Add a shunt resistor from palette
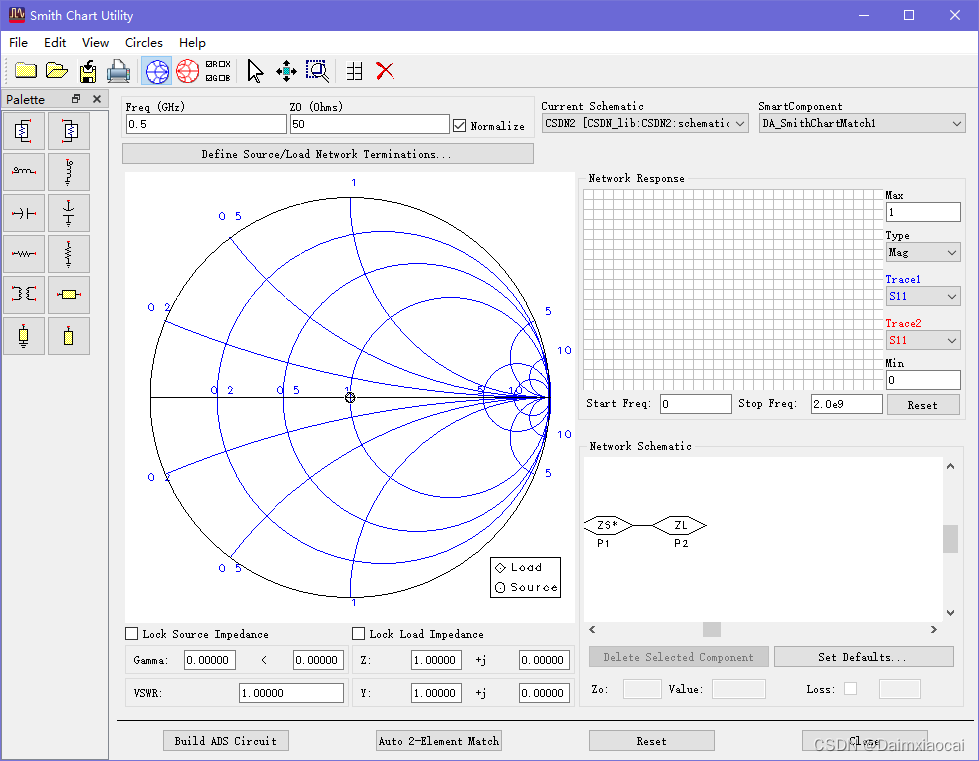The image size is (979, 761). [69, 253]
